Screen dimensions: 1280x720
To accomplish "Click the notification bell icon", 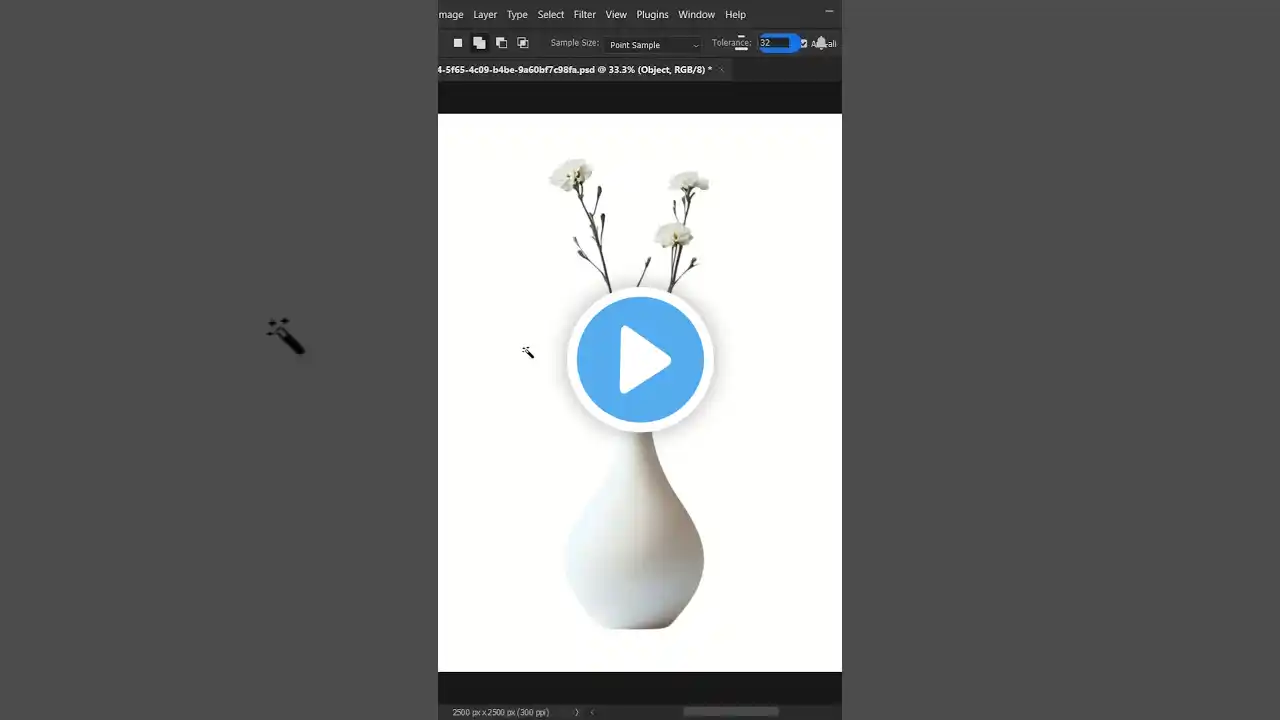I will click(821, 43).
